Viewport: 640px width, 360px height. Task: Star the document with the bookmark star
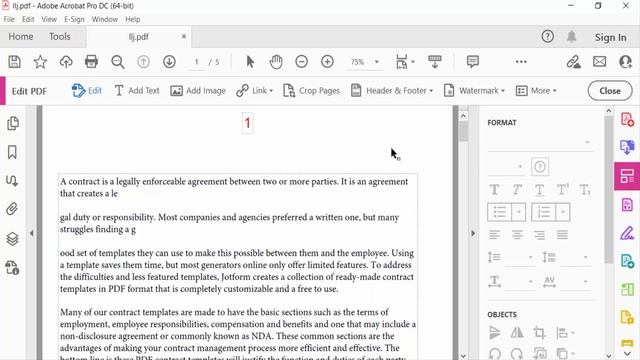click(40, 62)
